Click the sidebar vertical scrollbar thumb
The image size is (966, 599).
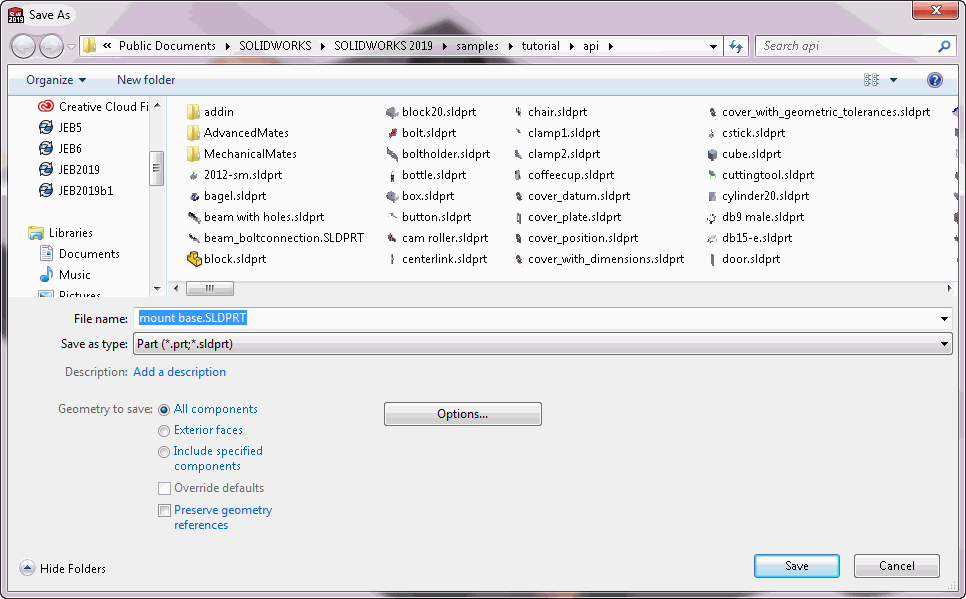tap(156, 168)
